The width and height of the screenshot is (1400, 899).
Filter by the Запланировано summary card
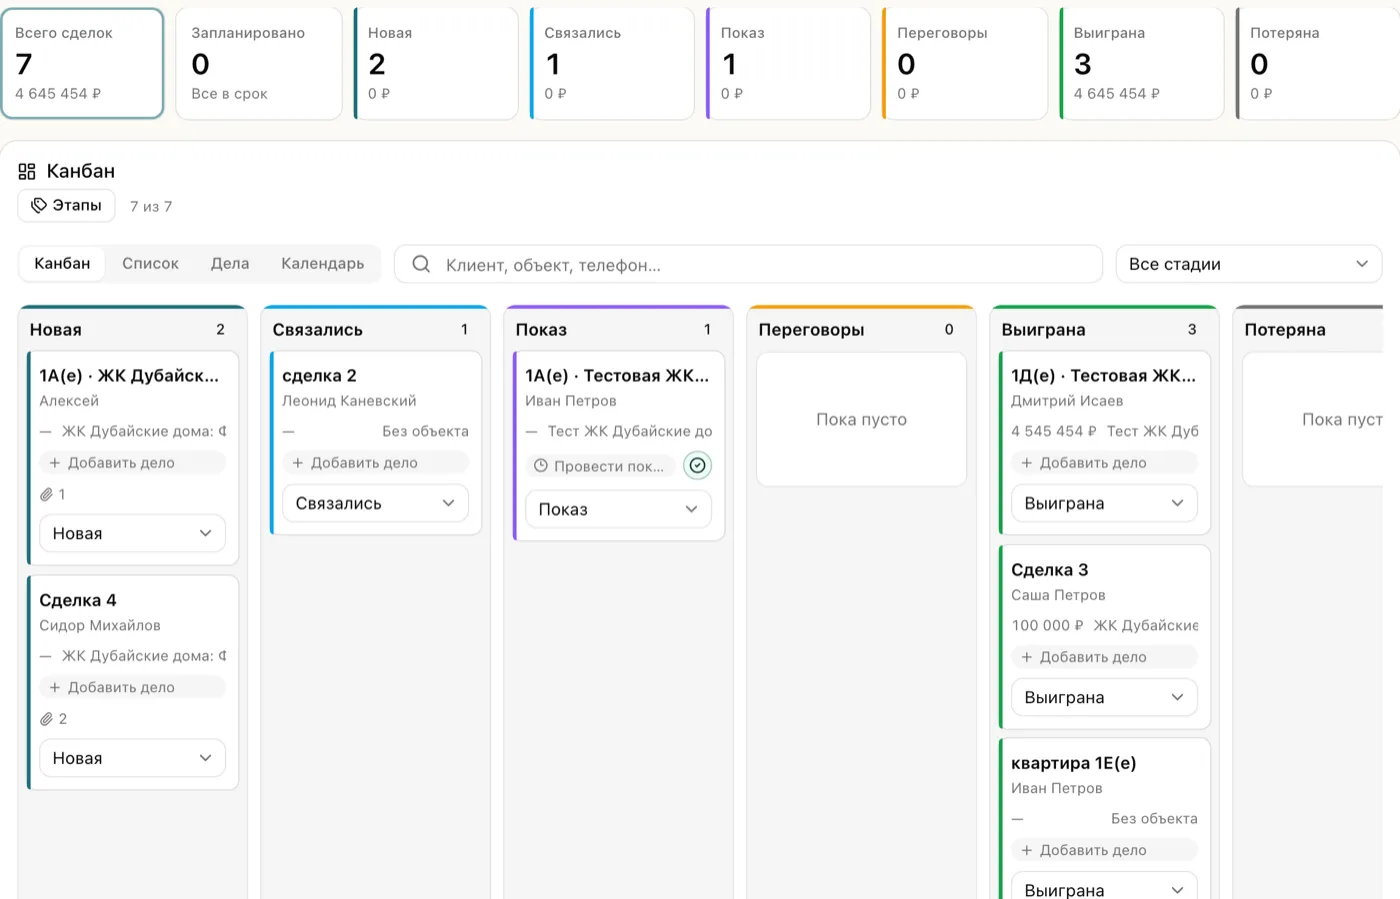[x=259, y=63]
